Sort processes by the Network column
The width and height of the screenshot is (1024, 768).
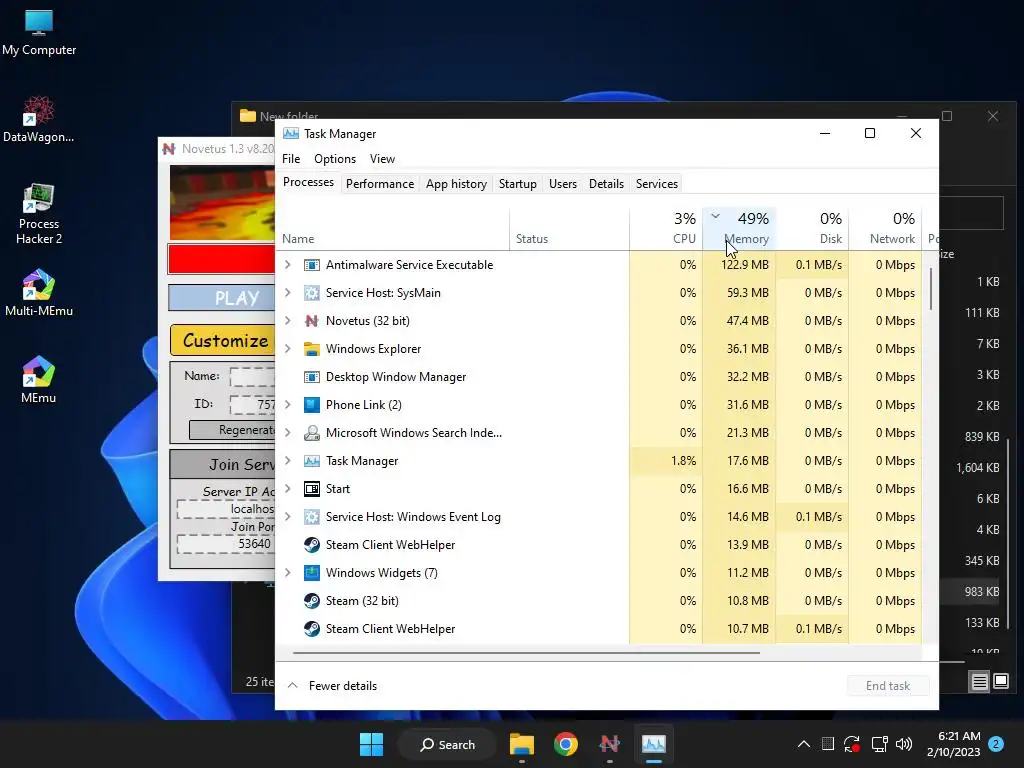click(886, 229)
